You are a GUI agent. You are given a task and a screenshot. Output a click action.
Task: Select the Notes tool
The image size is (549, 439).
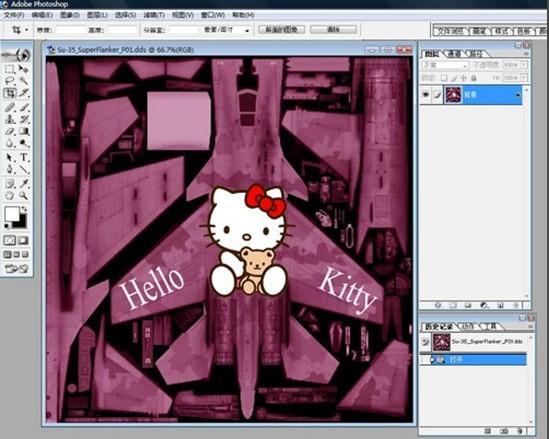(10, 183)
